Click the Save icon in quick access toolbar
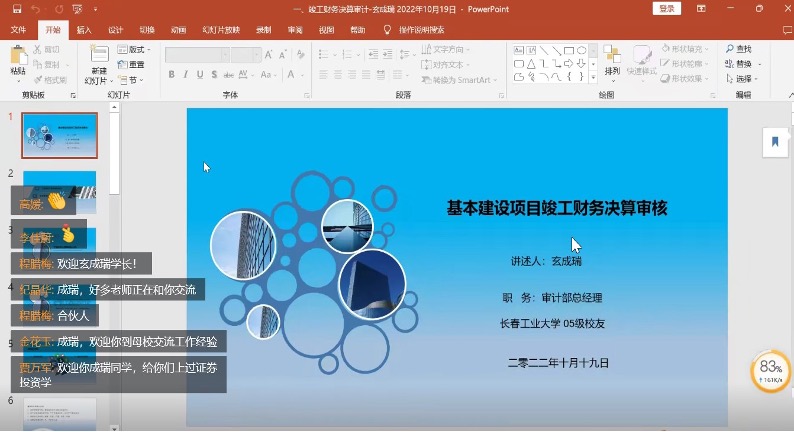Image resolution: width=794 pixels, height=432 pixels. 16,9
